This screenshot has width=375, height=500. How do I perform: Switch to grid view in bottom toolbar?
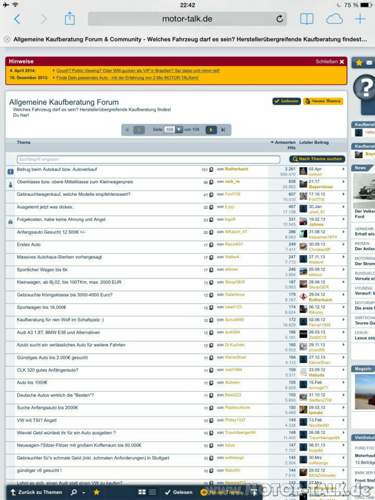(x=142, y=492)
